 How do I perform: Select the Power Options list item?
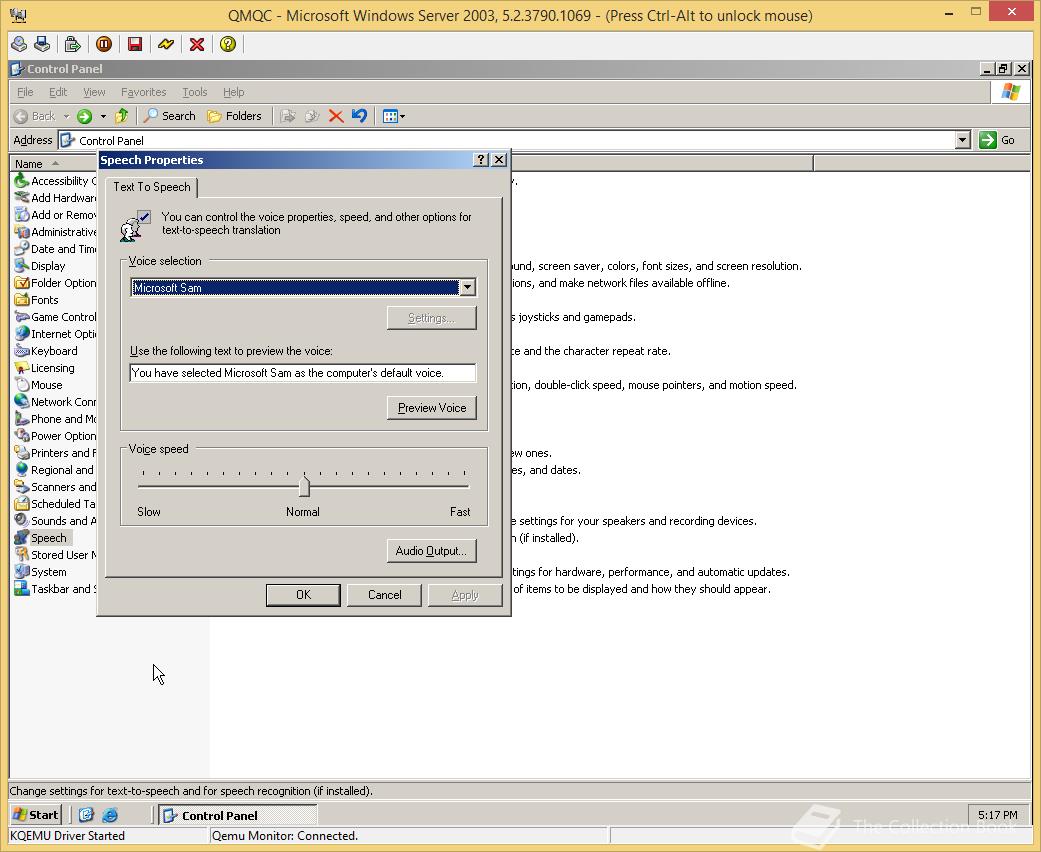point(54,436)
